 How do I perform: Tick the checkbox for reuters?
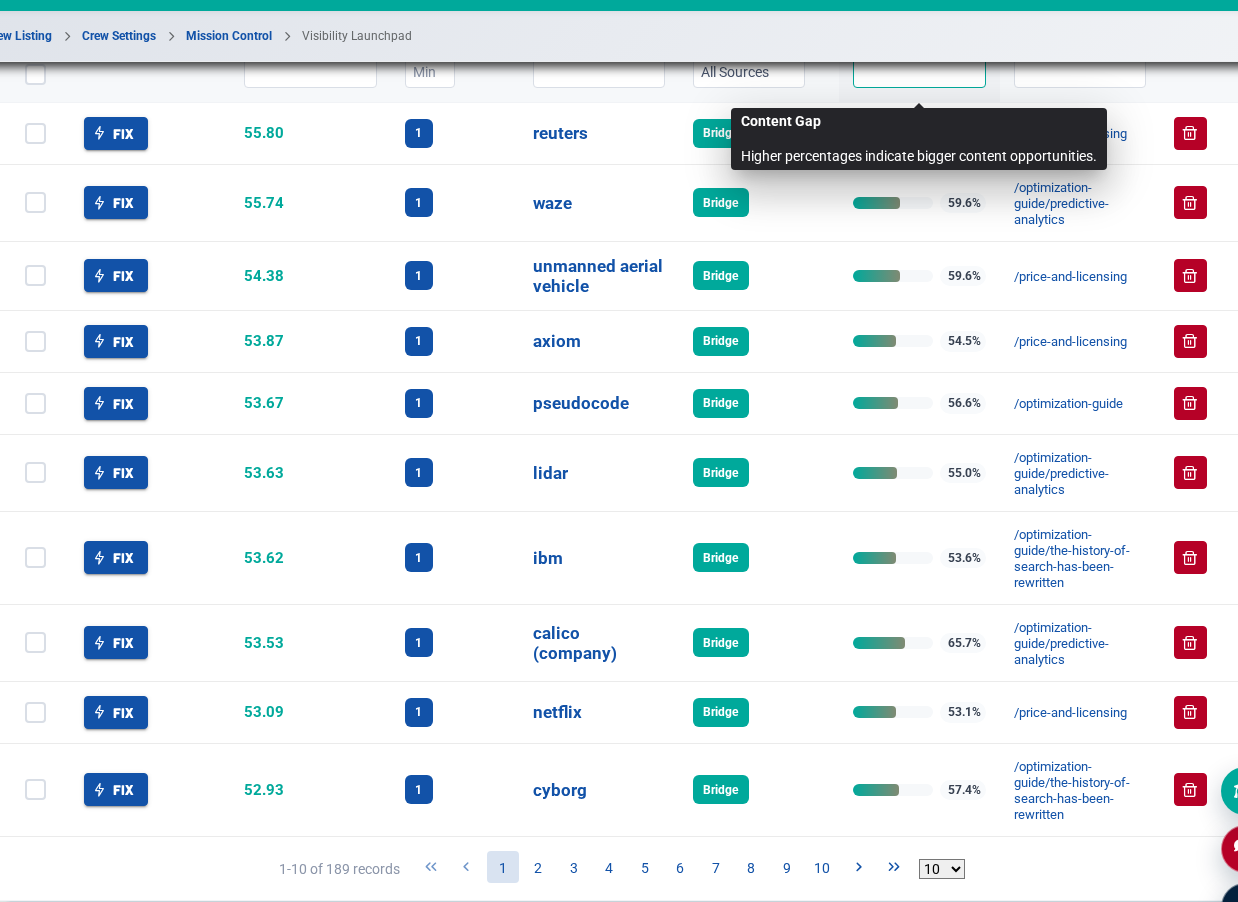[x=36, y=133]
